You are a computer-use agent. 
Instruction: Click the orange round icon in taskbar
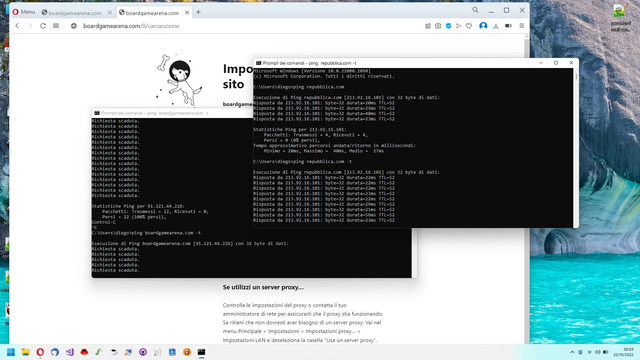tap(187, 352)
